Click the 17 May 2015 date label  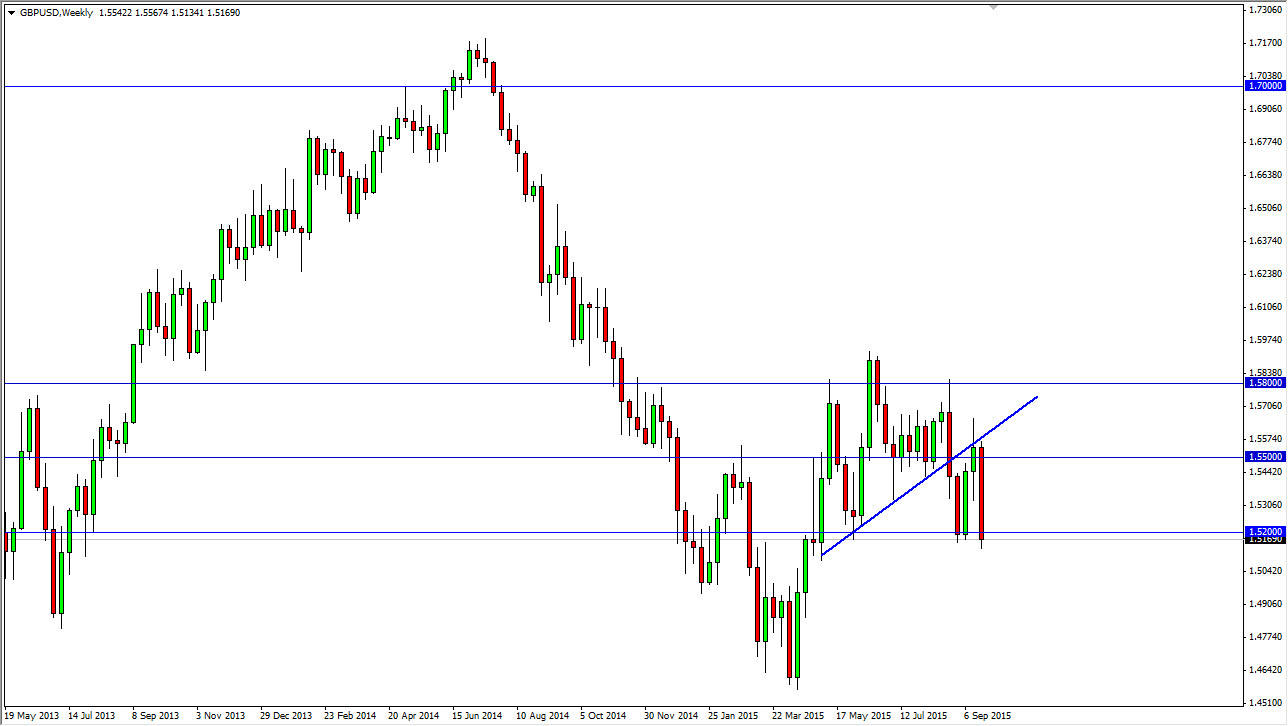pyautogui.click(x=862, y=716)
